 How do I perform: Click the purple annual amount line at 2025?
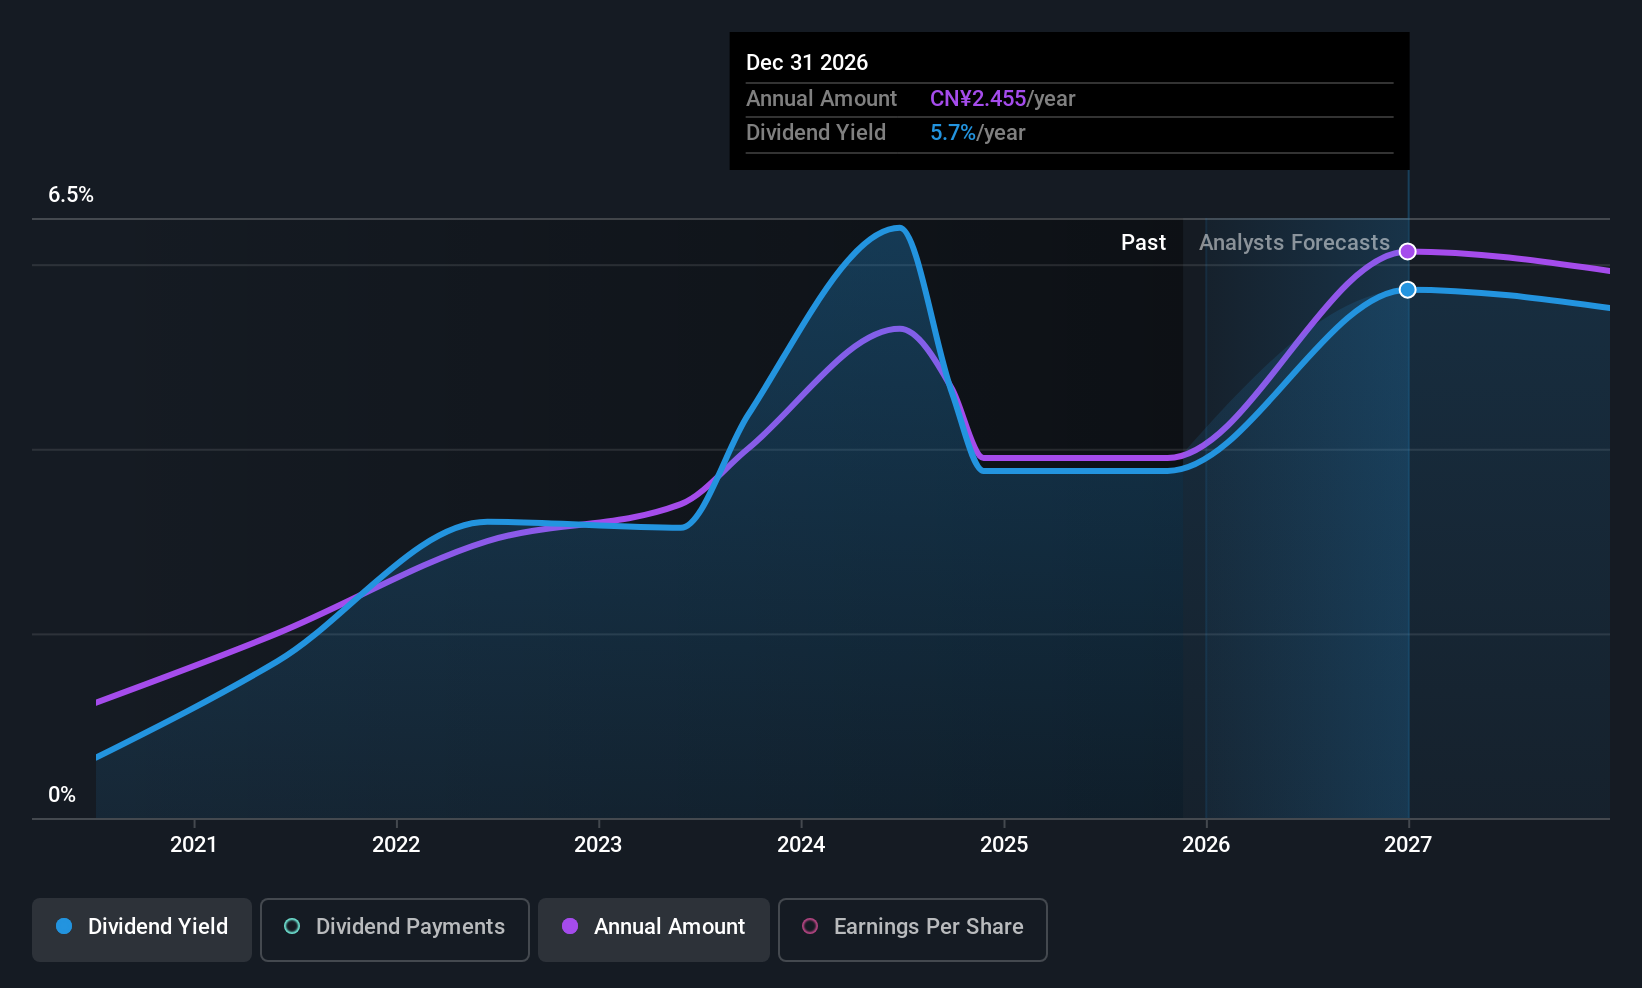click(x=1005, y=458)
